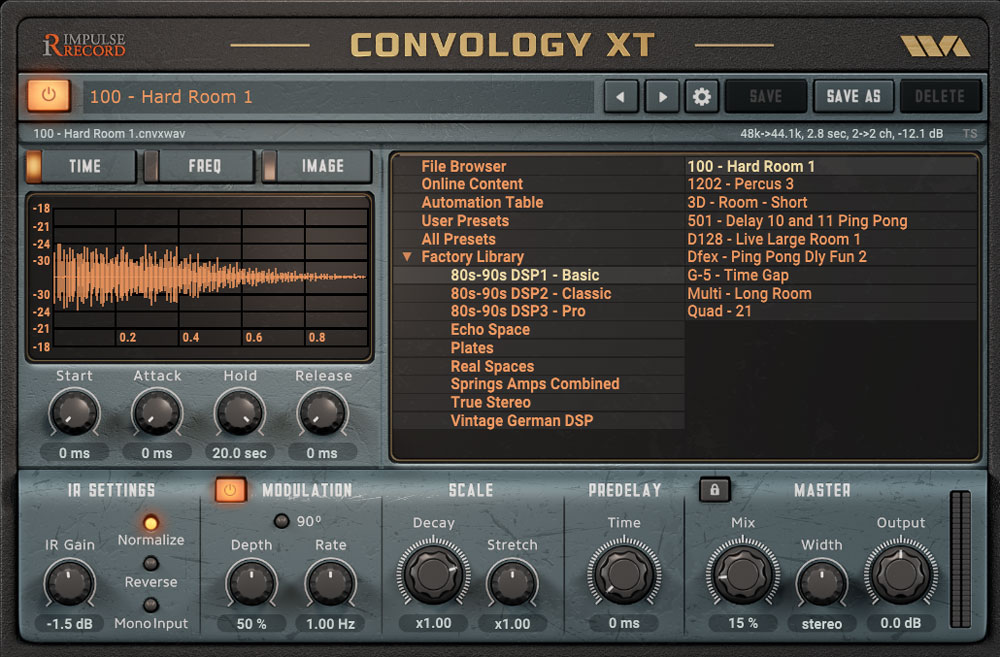Load the previous preset with left arrow

pyautogui.click(x=621, y=96)
